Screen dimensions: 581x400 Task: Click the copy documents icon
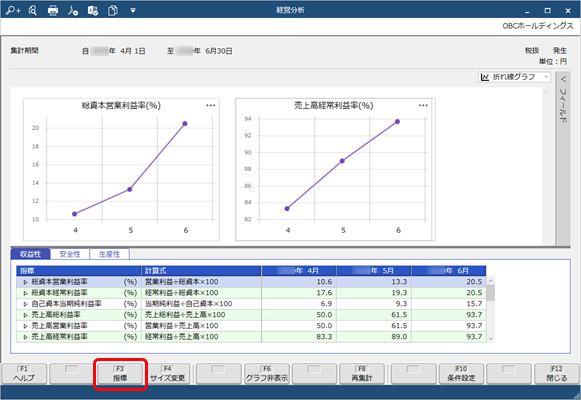coord(113,10)
